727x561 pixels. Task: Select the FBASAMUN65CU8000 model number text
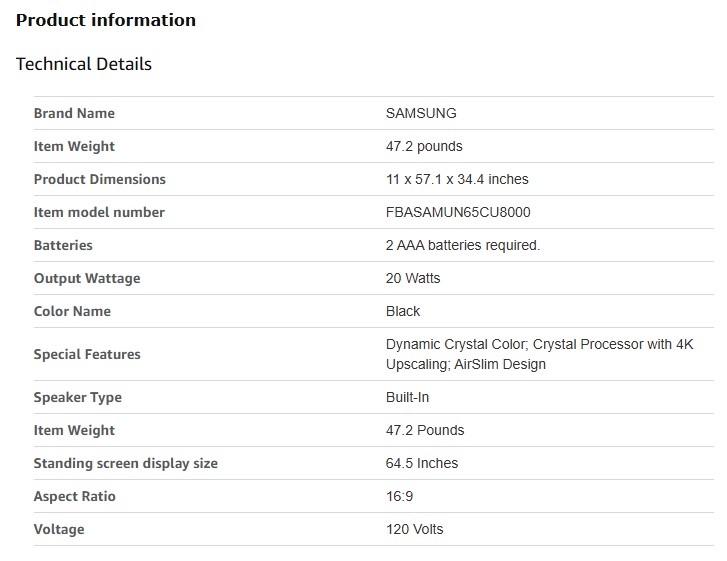point(458,212)
